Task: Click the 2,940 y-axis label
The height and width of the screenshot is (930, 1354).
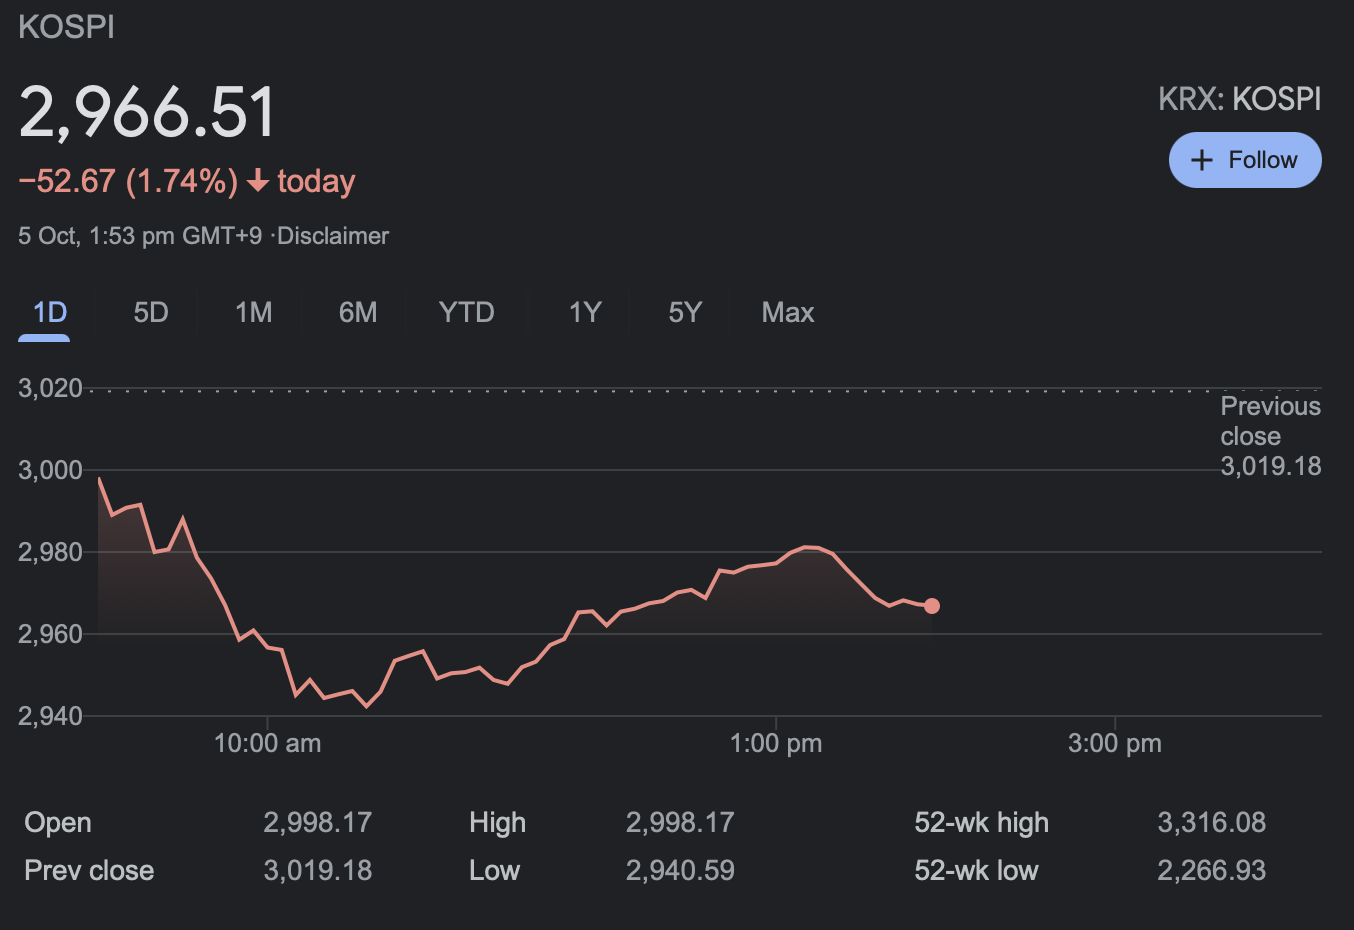Action: tap(50, 716)
